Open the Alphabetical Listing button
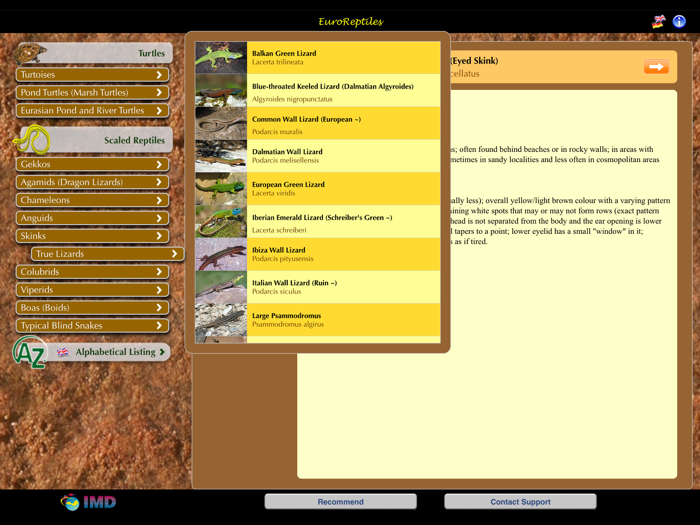Screen dimensions: 700x525 click(x=108, y=352)
